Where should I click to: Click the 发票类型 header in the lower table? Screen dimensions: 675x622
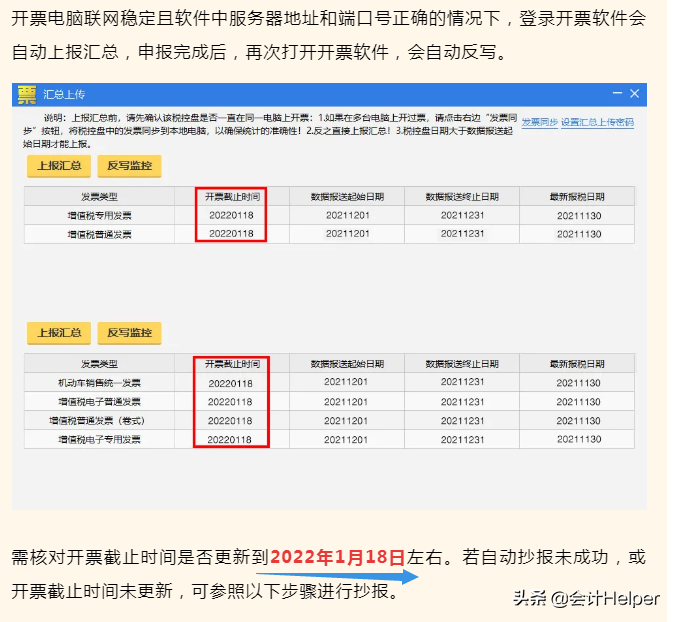click(x=99, y=364)
